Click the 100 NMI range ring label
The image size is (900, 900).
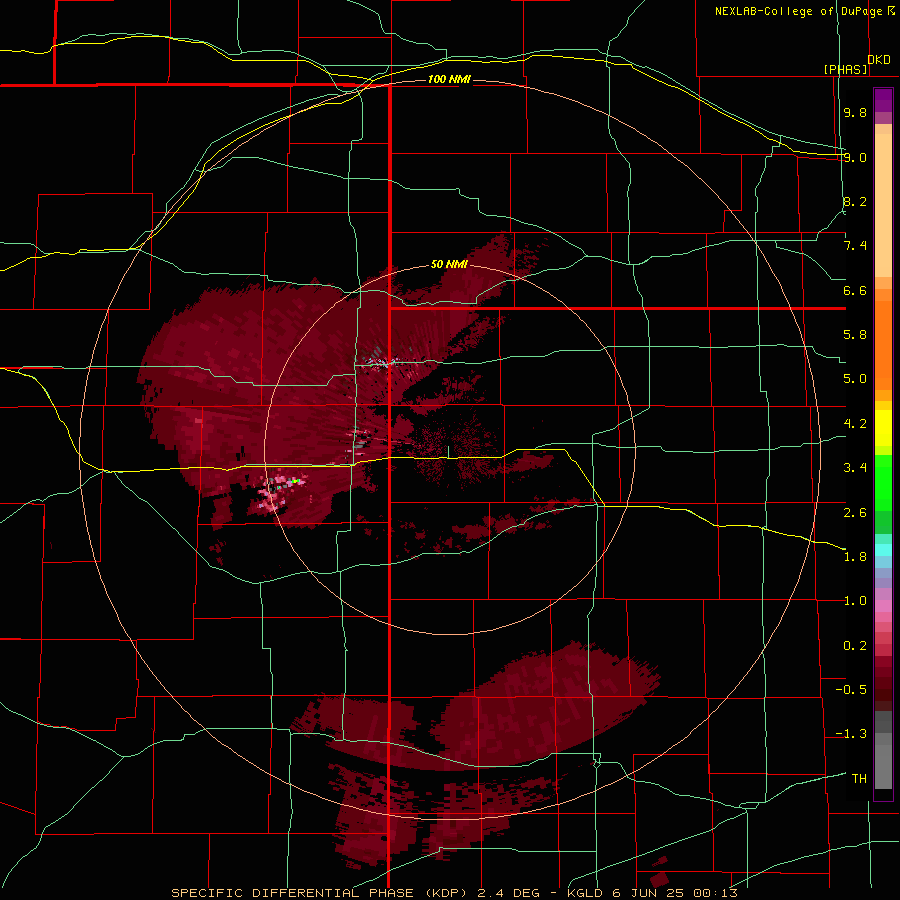[x=449, y=79]
